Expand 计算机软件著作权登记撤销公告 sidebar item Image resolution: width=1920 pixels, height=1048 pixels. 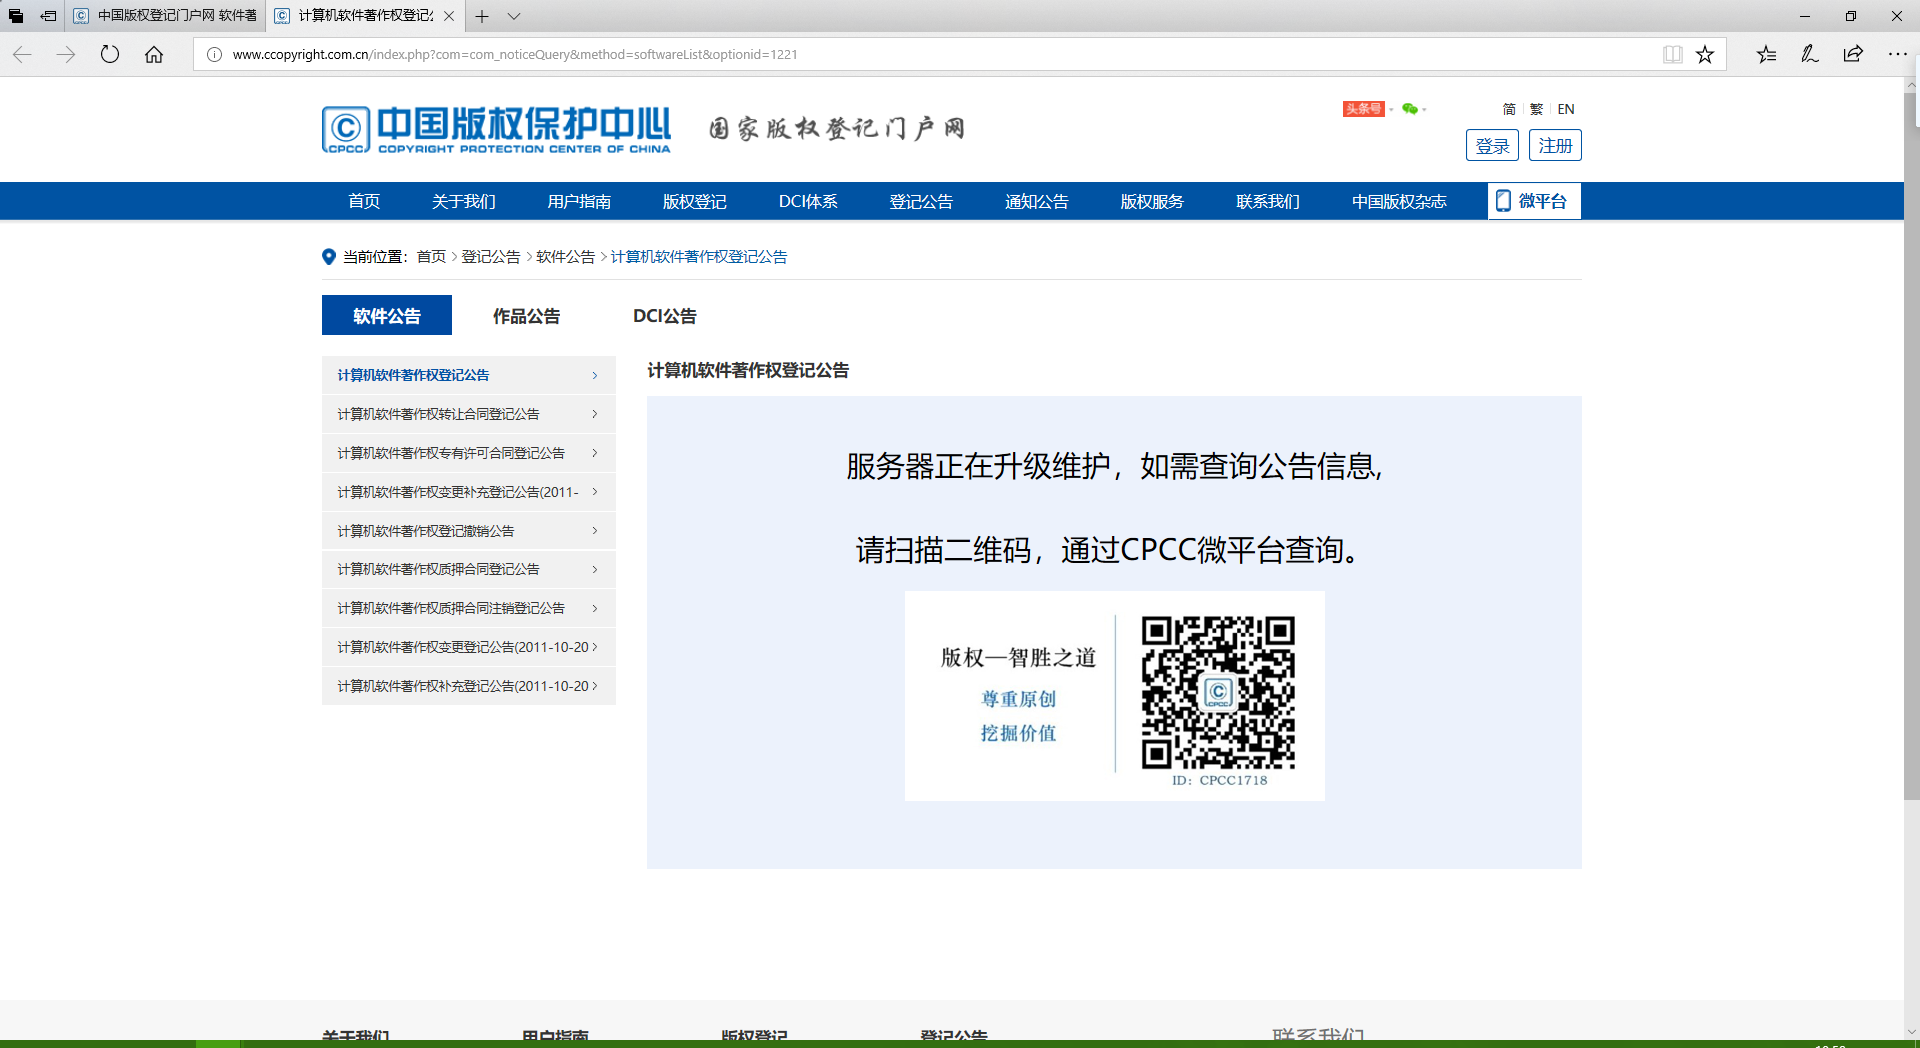[x=468, y=531]
